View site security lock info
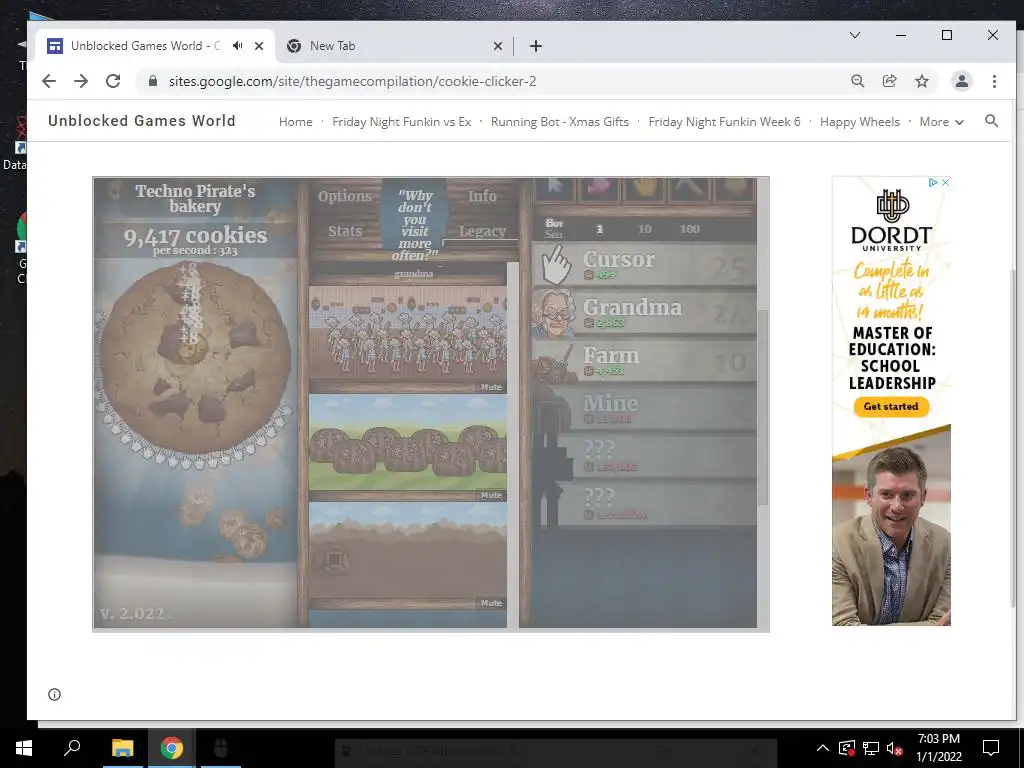 (x=153, y=81)
